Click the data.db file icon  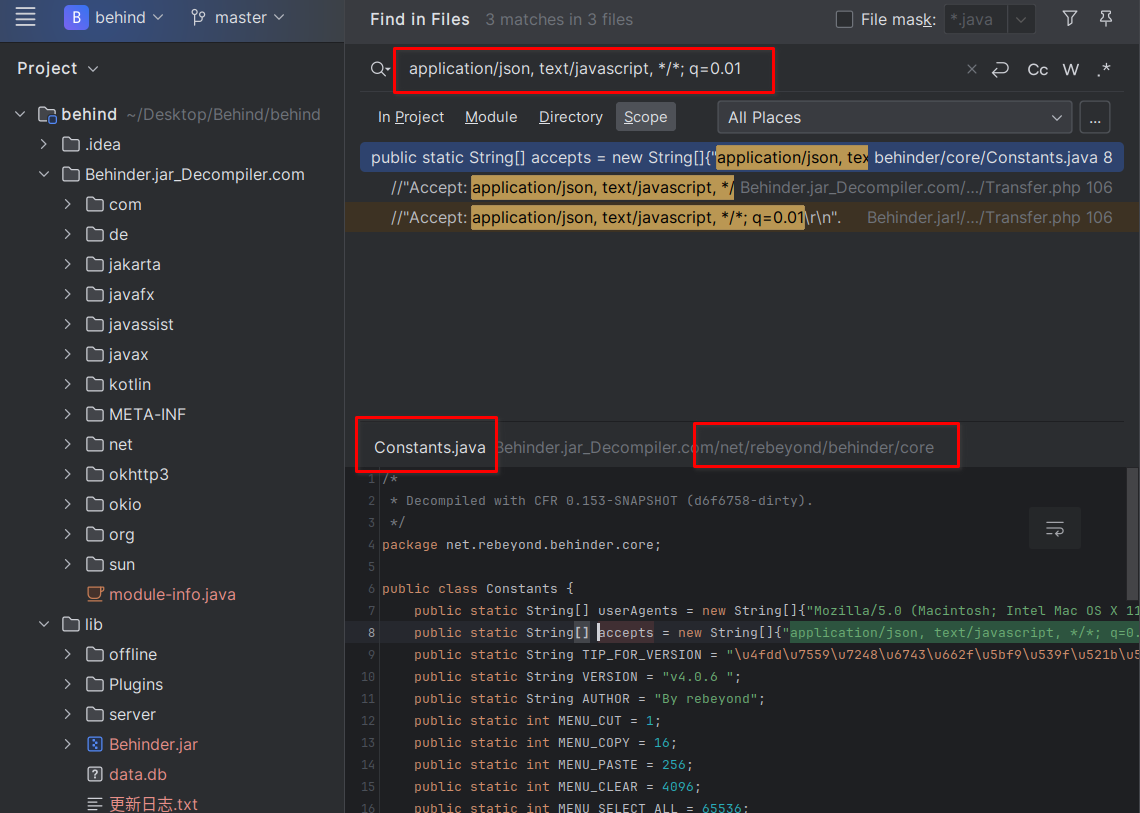tap(95, 774)
